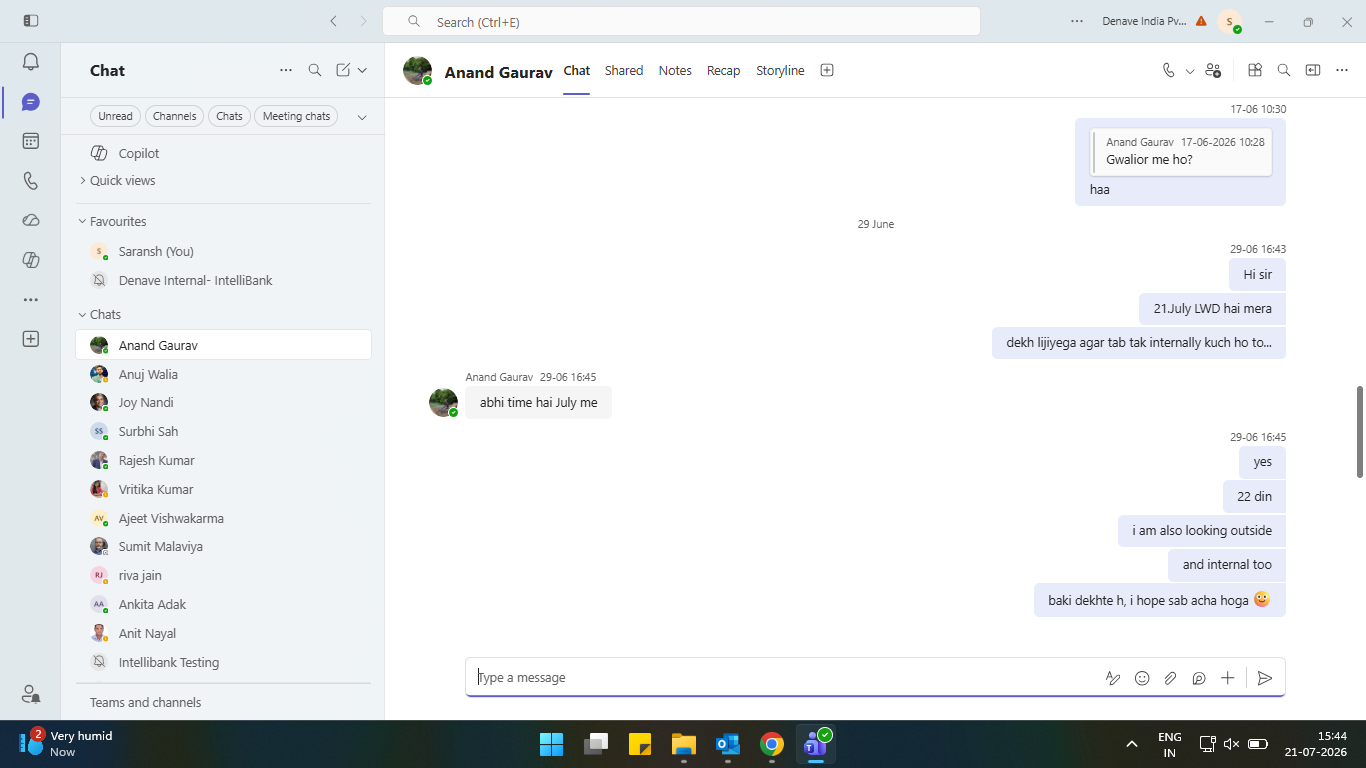The image size is (1366, 768).
Task: Click the add apps plus icon in left rail
Action: [x=30, y=339]
